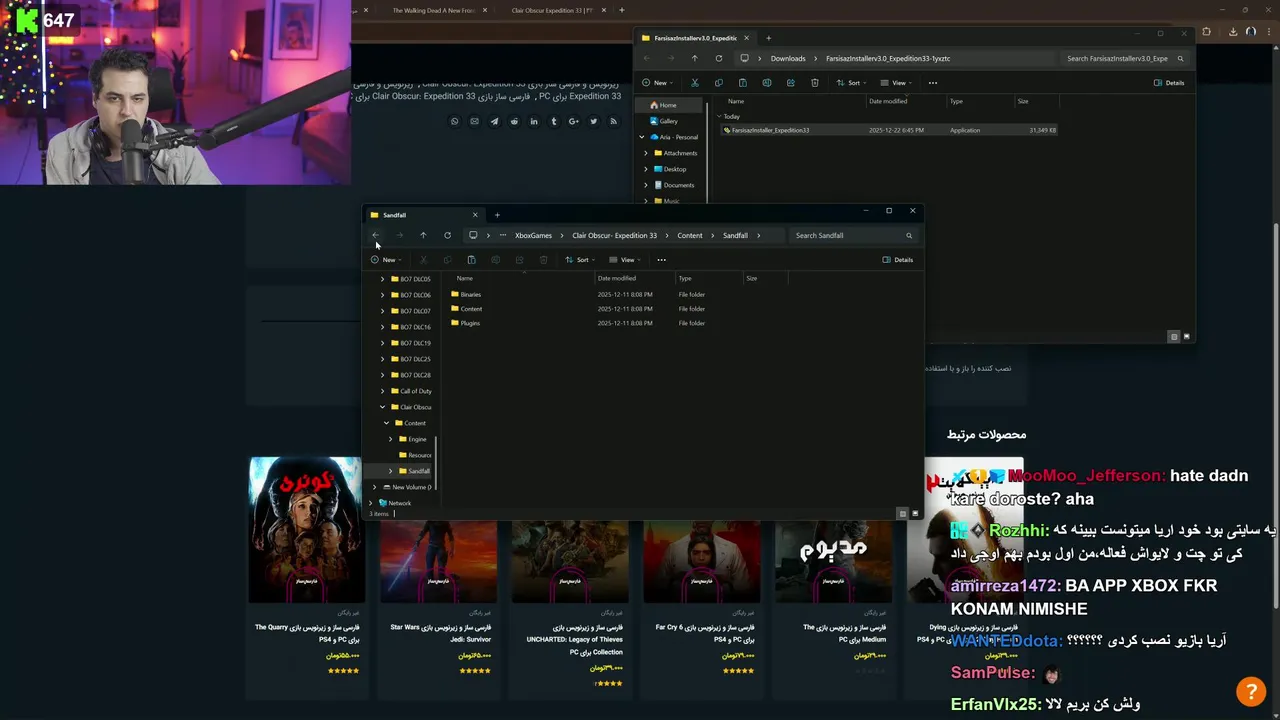Click the This PC monitor icon in the Sandfall address bar

[473, 235]
